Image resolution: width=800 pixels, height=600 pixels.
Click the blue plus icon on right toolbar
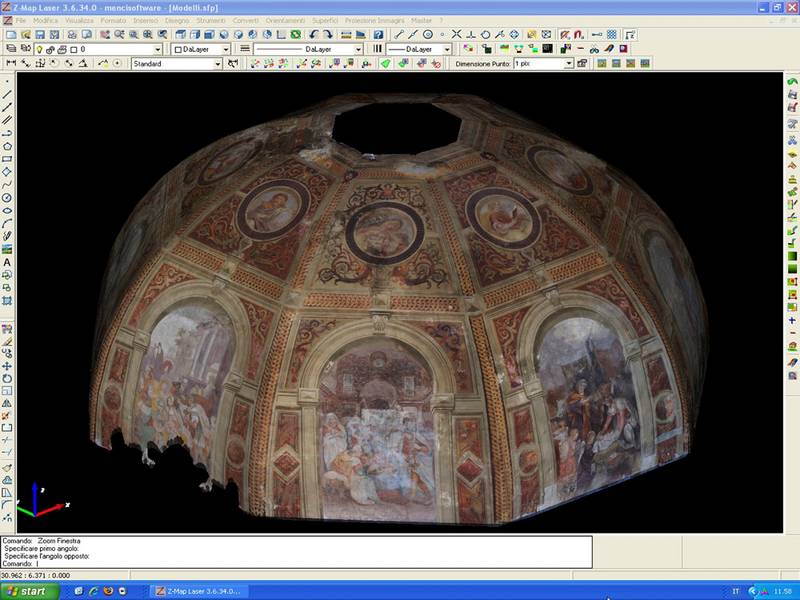792,320
